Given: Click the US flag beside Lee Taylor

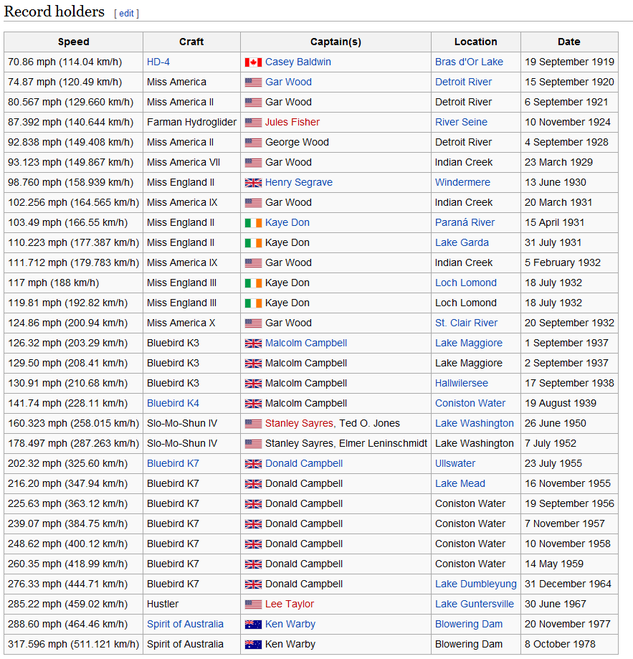Looking at the screenshot, I should (253, 604).
